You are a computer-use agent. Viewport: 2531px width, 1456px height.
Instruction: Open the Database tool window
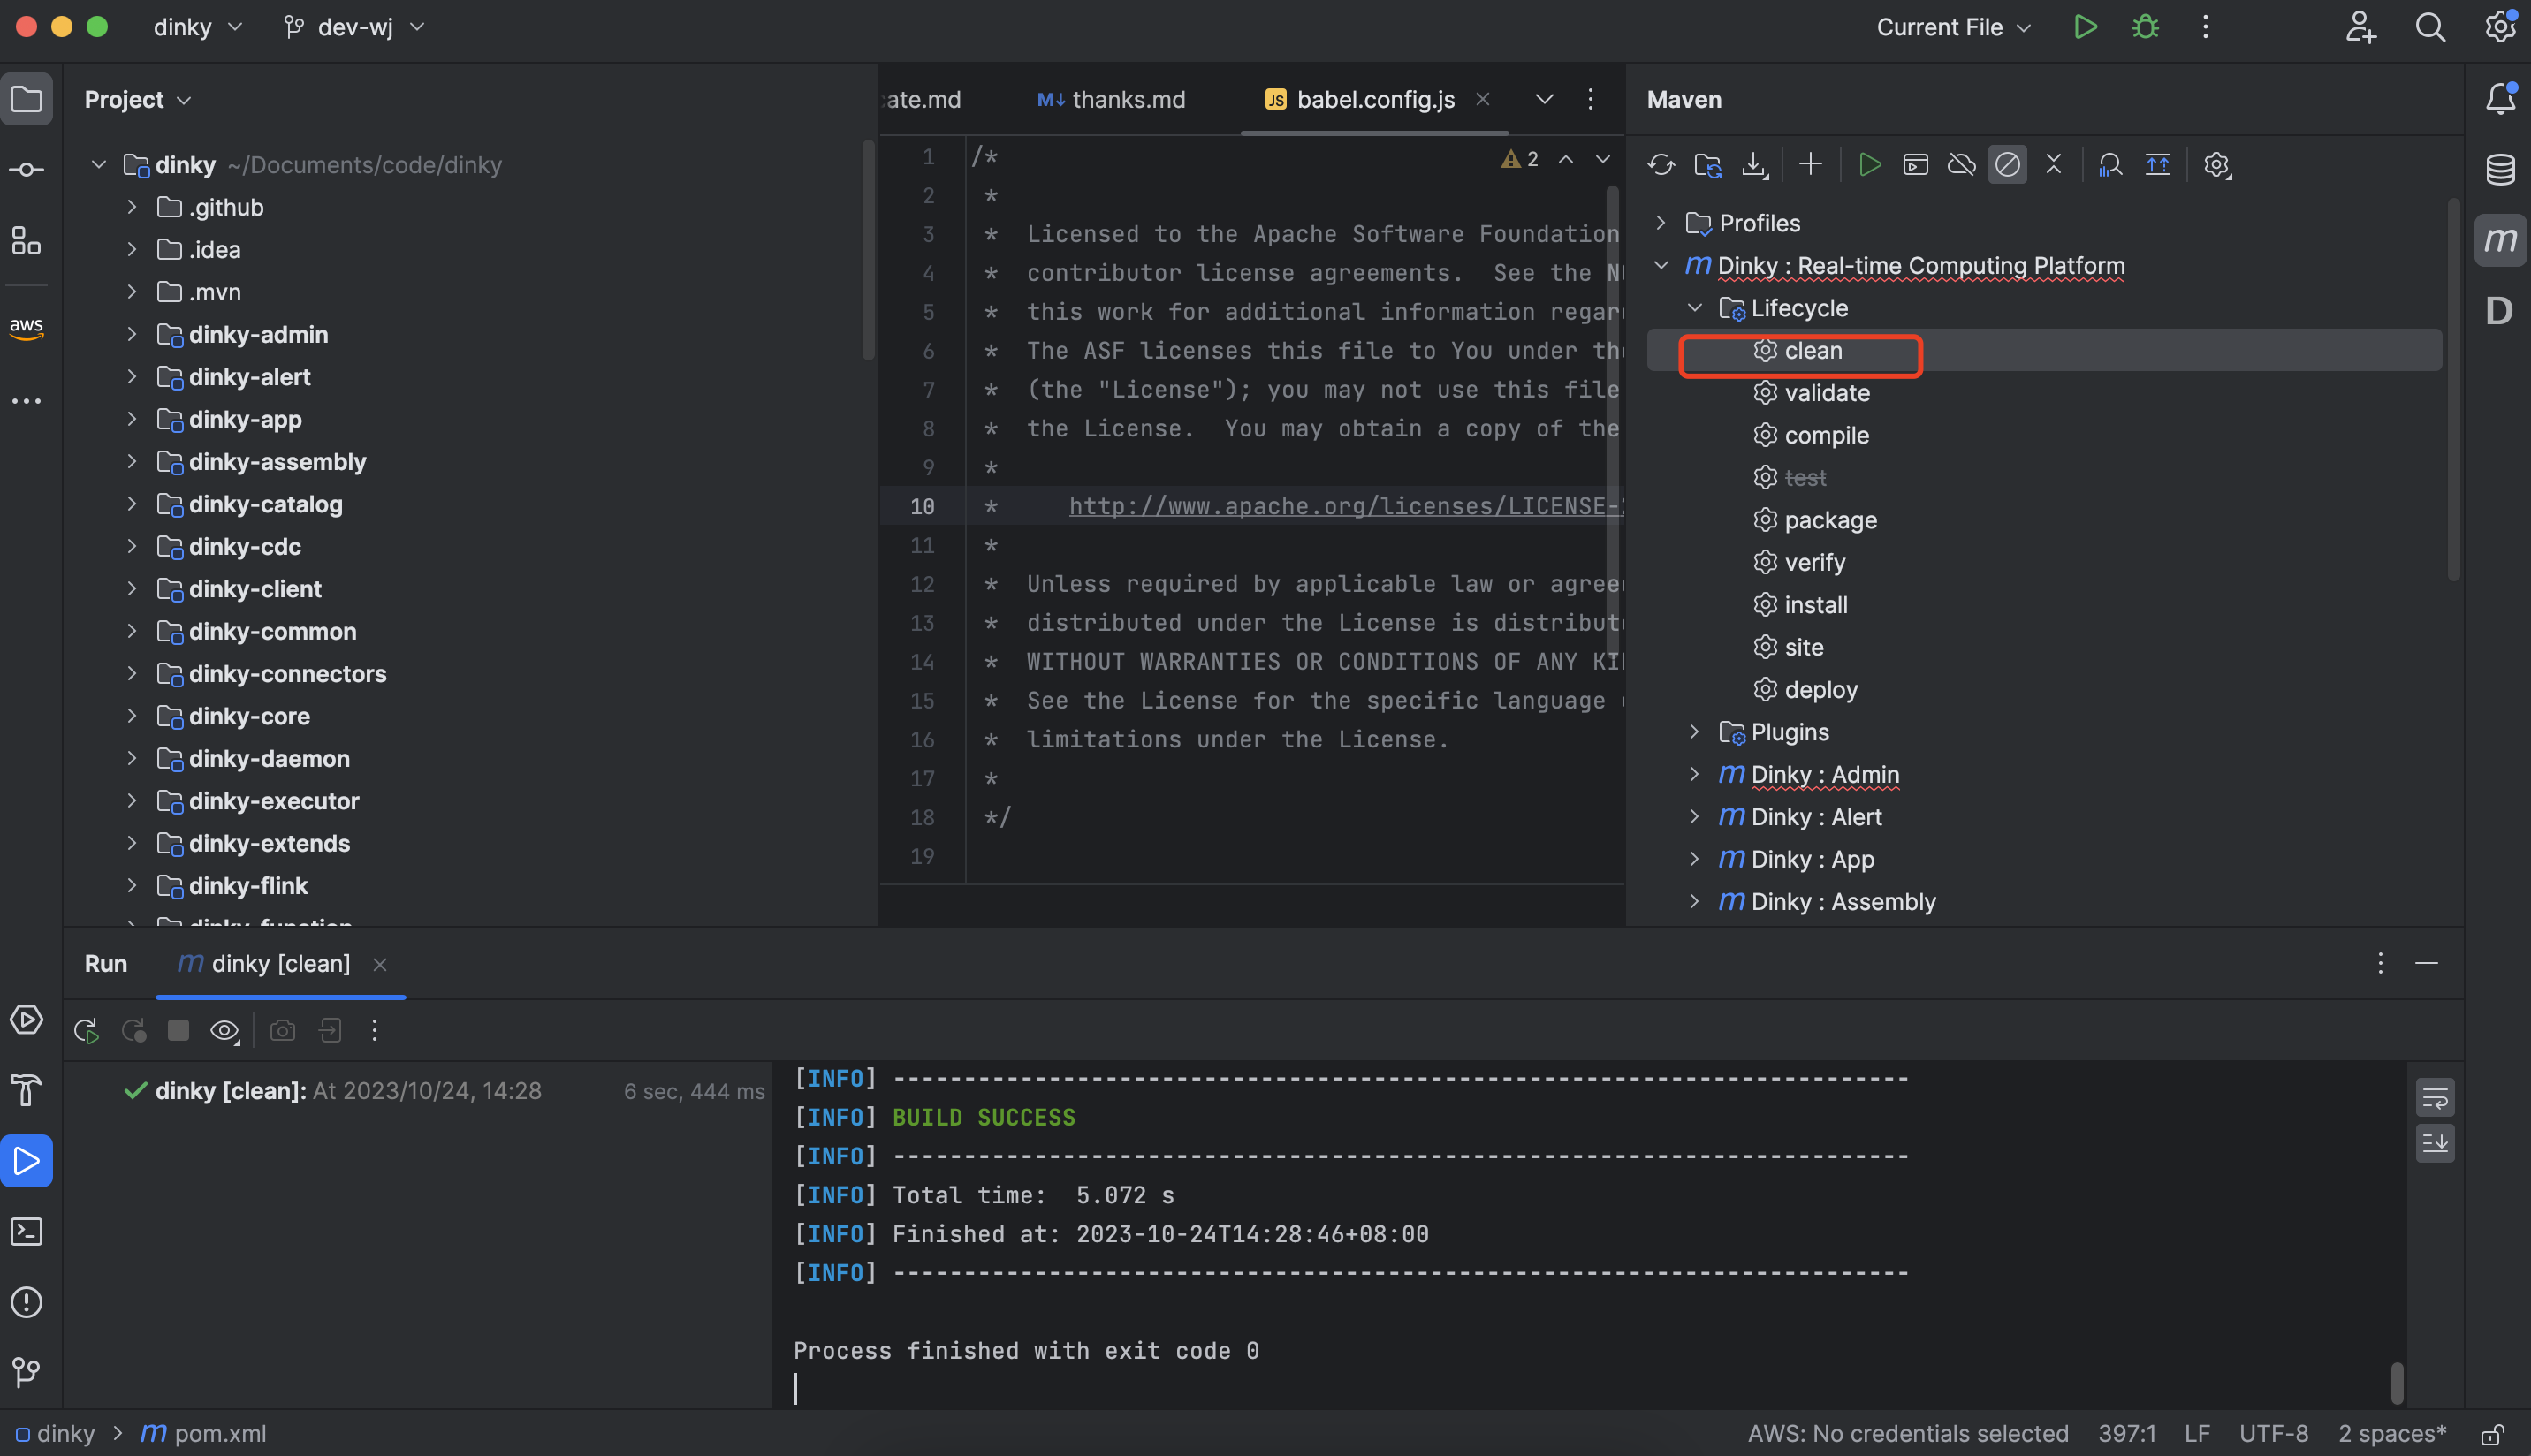2499,170
